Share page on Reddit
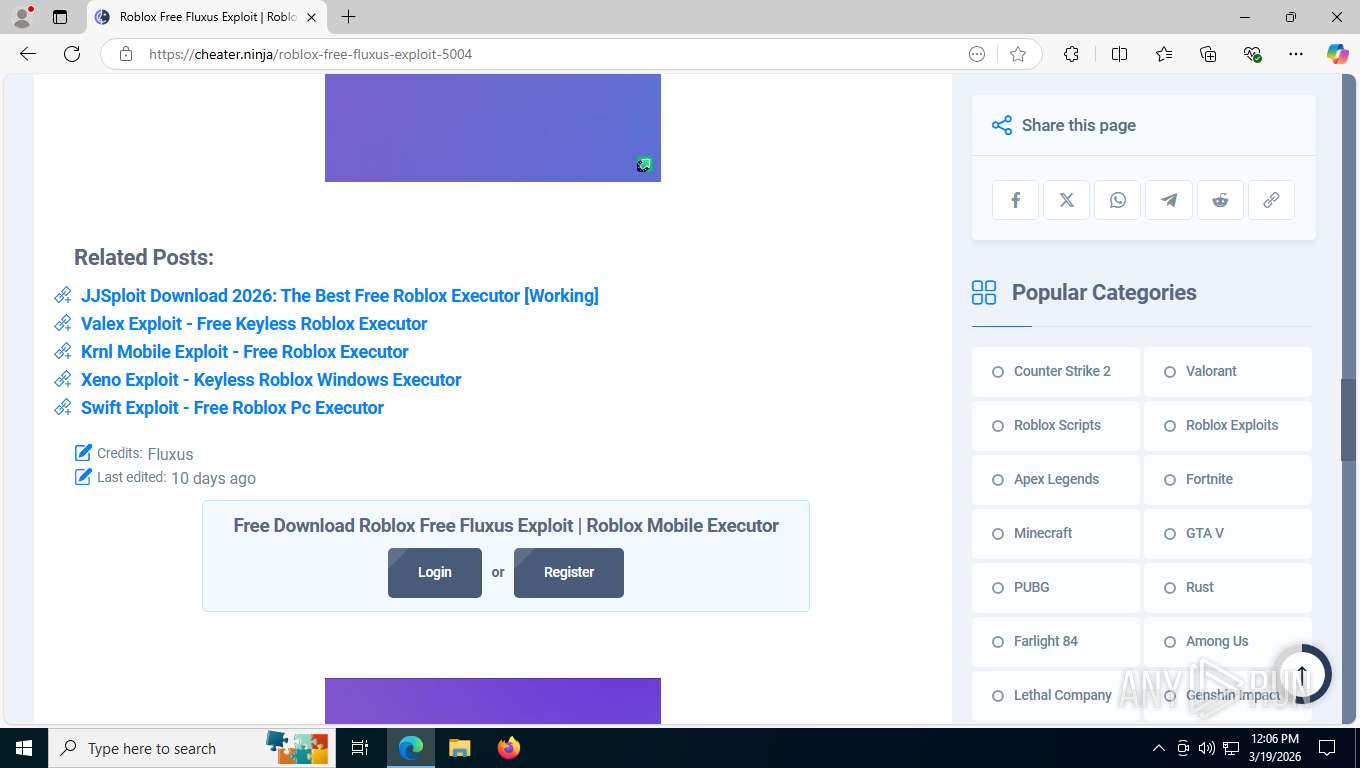This screenshot has height=768, width=1360. pos(1220,200)
